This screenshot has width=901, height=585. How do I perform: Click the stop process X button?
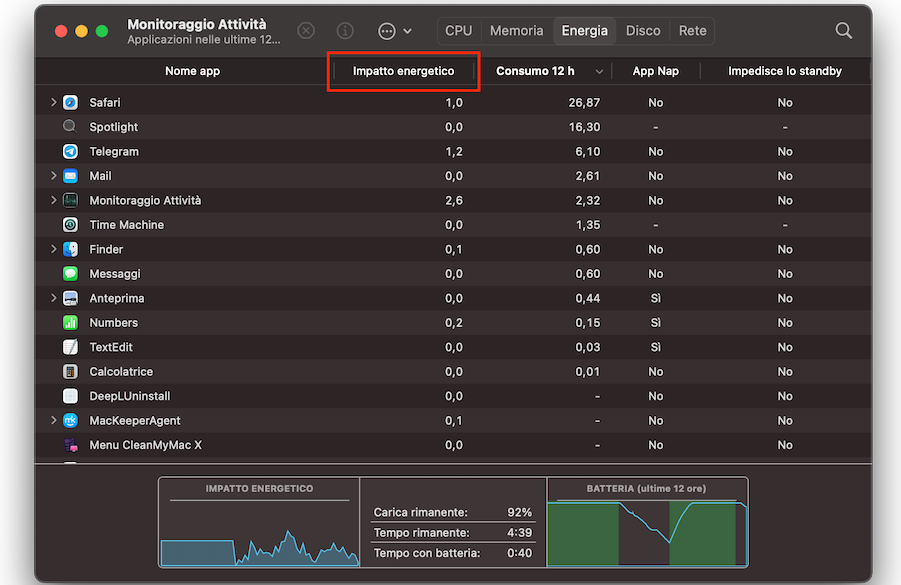click(x=306, y=31)
